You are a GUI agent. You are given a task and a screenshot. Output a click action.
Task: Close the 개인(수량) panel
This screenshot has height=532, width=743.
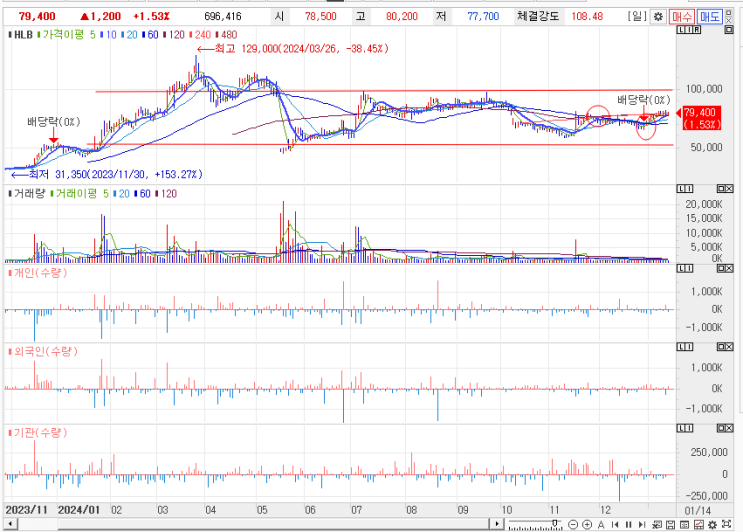729,269
